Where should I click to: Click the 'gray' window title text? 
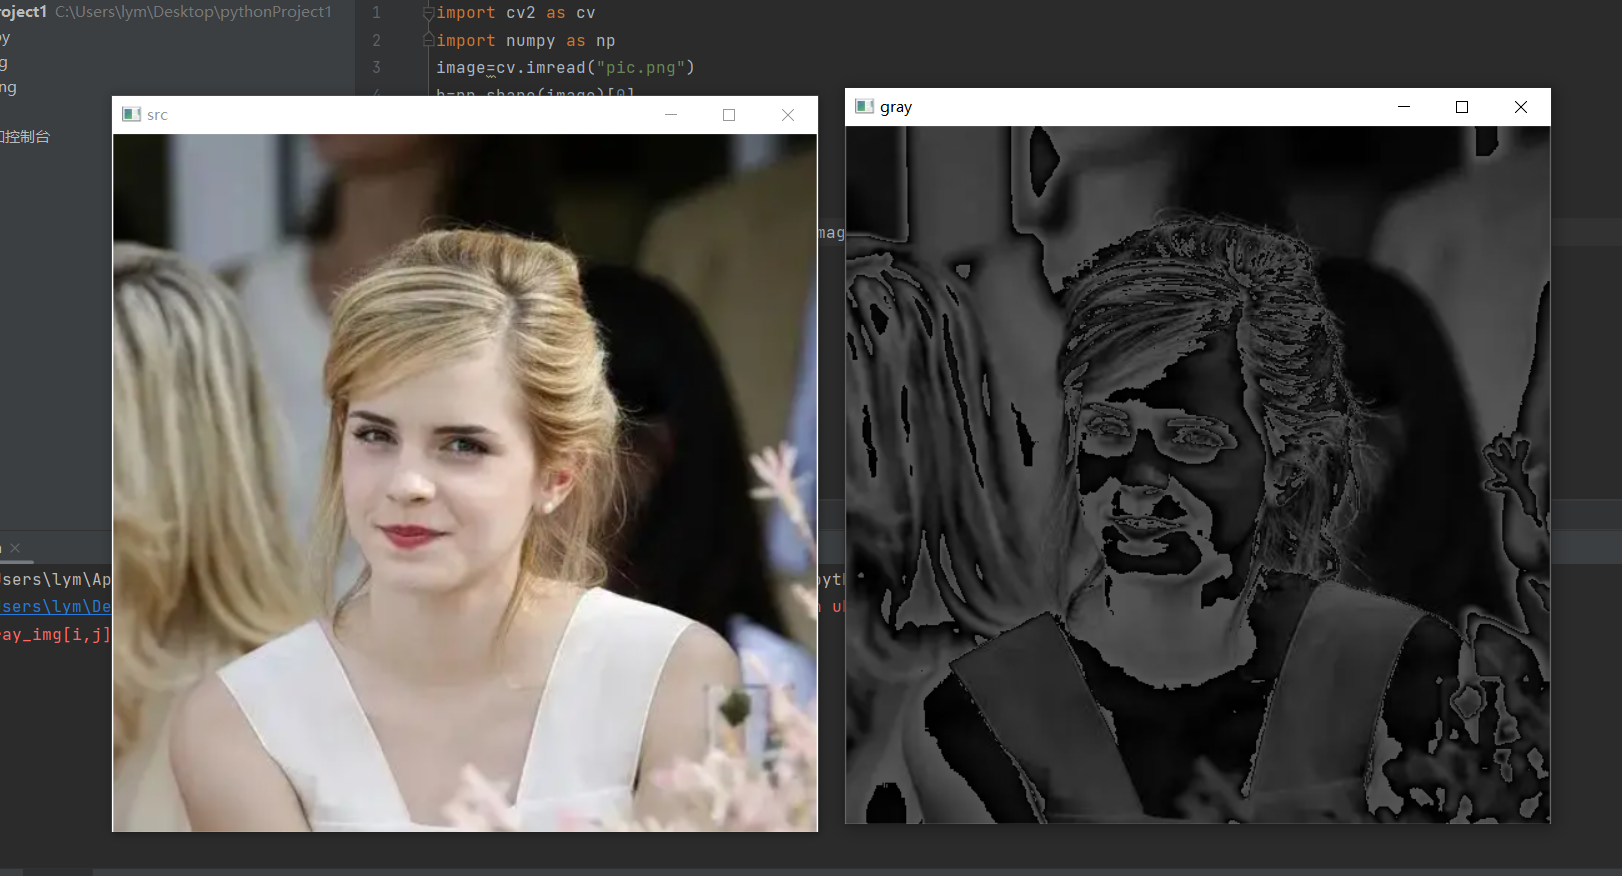(x=896, y=107)
